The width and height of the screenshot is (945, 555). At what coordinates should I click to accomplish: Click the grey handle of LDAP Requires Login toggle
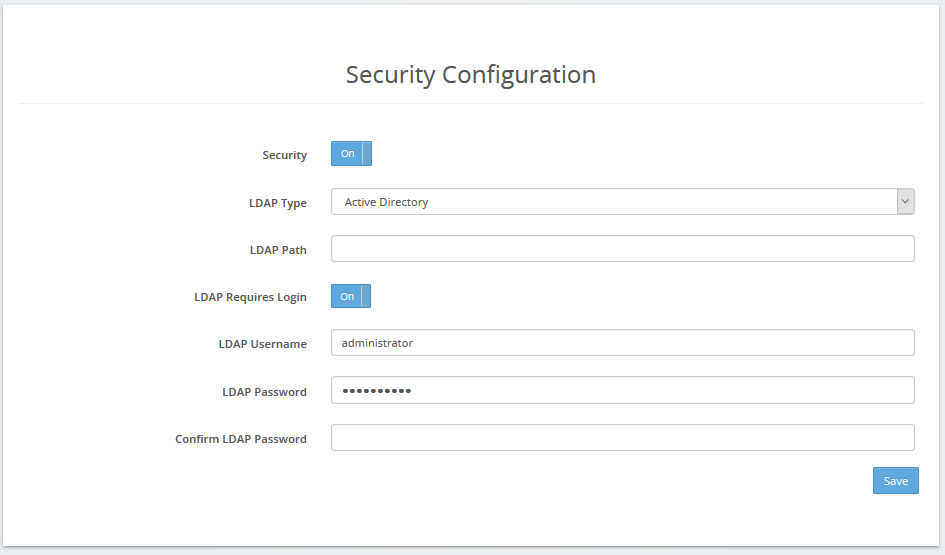(x=366, y=296)
